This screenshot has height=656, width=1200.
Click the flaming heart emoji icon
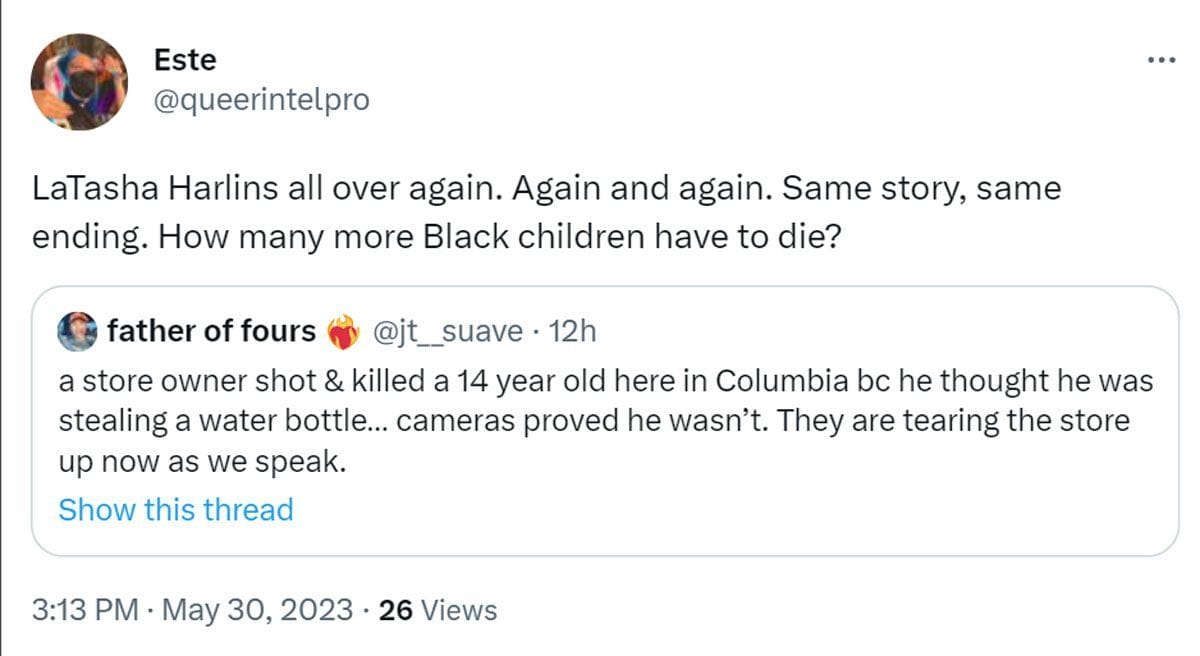(344, 332)
